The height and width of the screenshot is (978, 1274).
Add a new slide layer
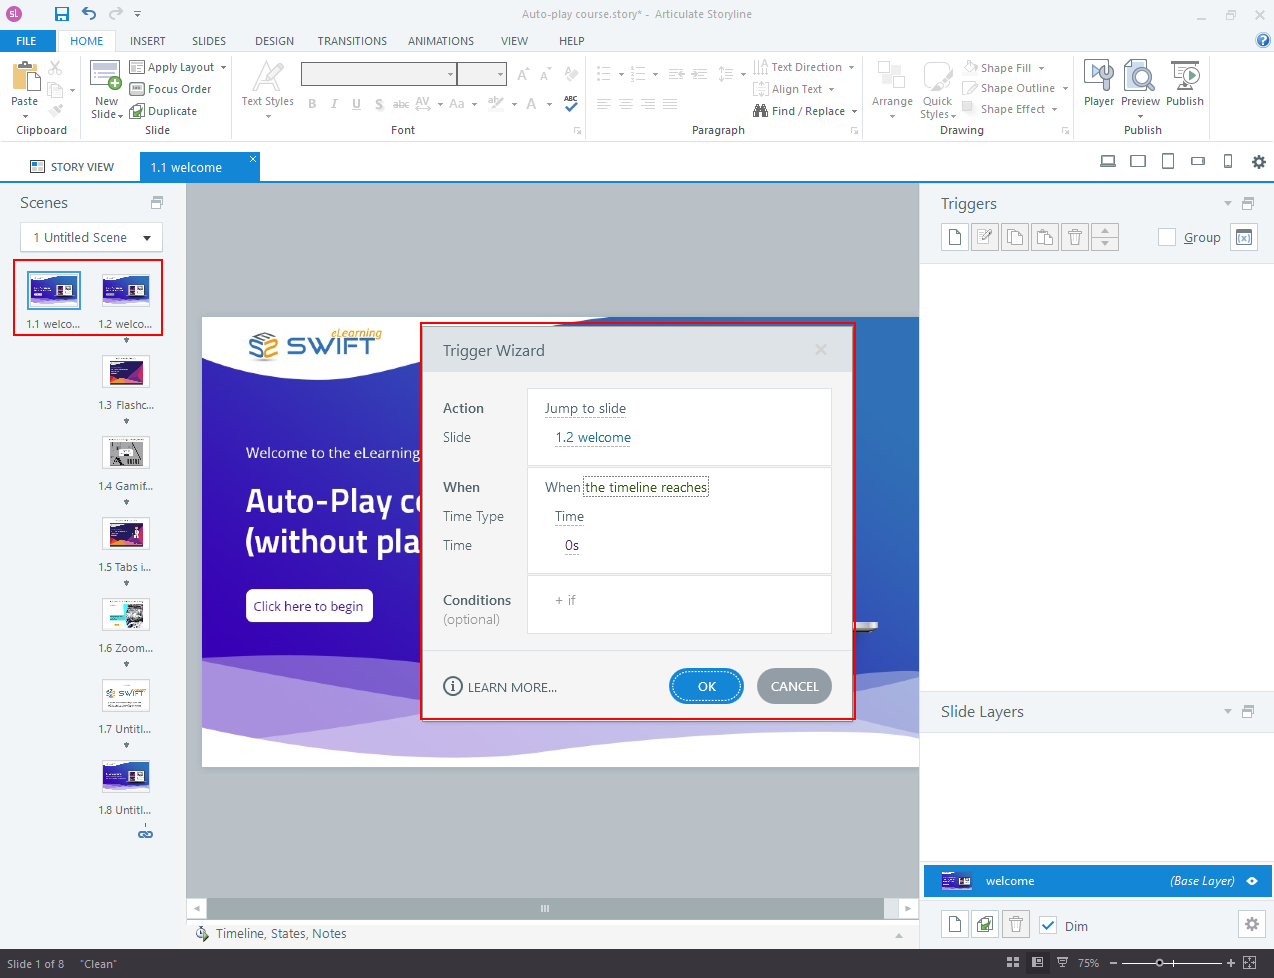(x=955, y=925)
